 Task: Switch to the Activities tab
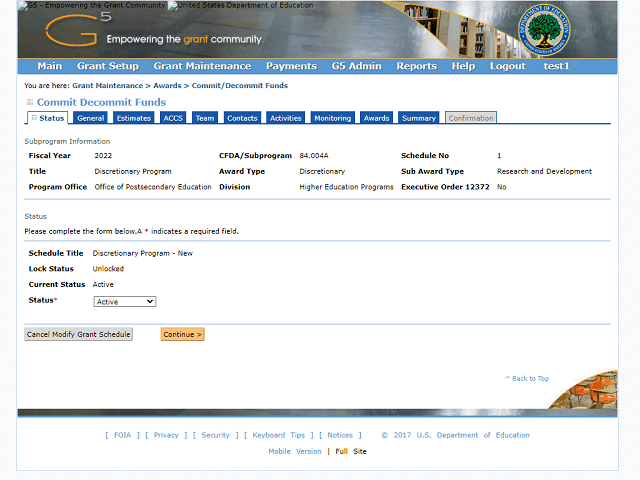point(285,118)
